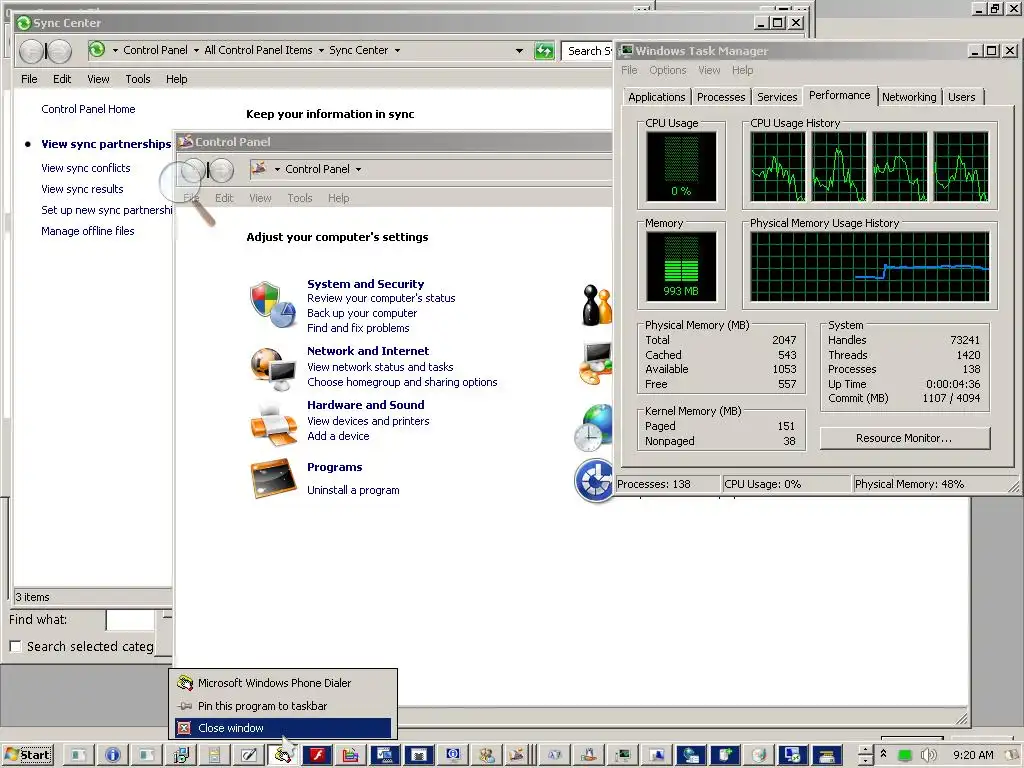Open View sync results link
The image size is (1024, 768).
point(82,189)
